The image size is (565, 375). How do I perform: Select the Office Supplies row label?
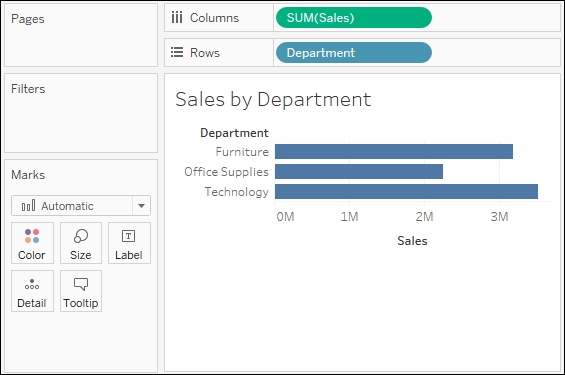click(226, 172)
